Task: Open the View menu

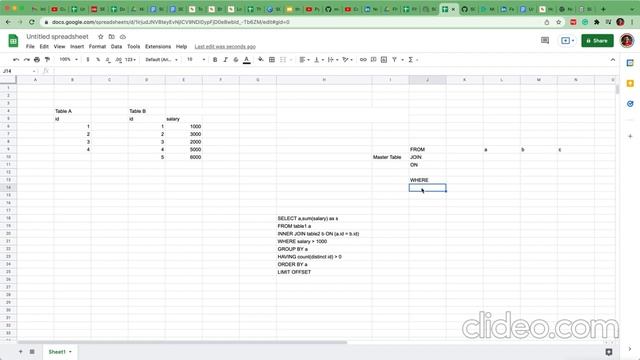Action: point(60,47)
